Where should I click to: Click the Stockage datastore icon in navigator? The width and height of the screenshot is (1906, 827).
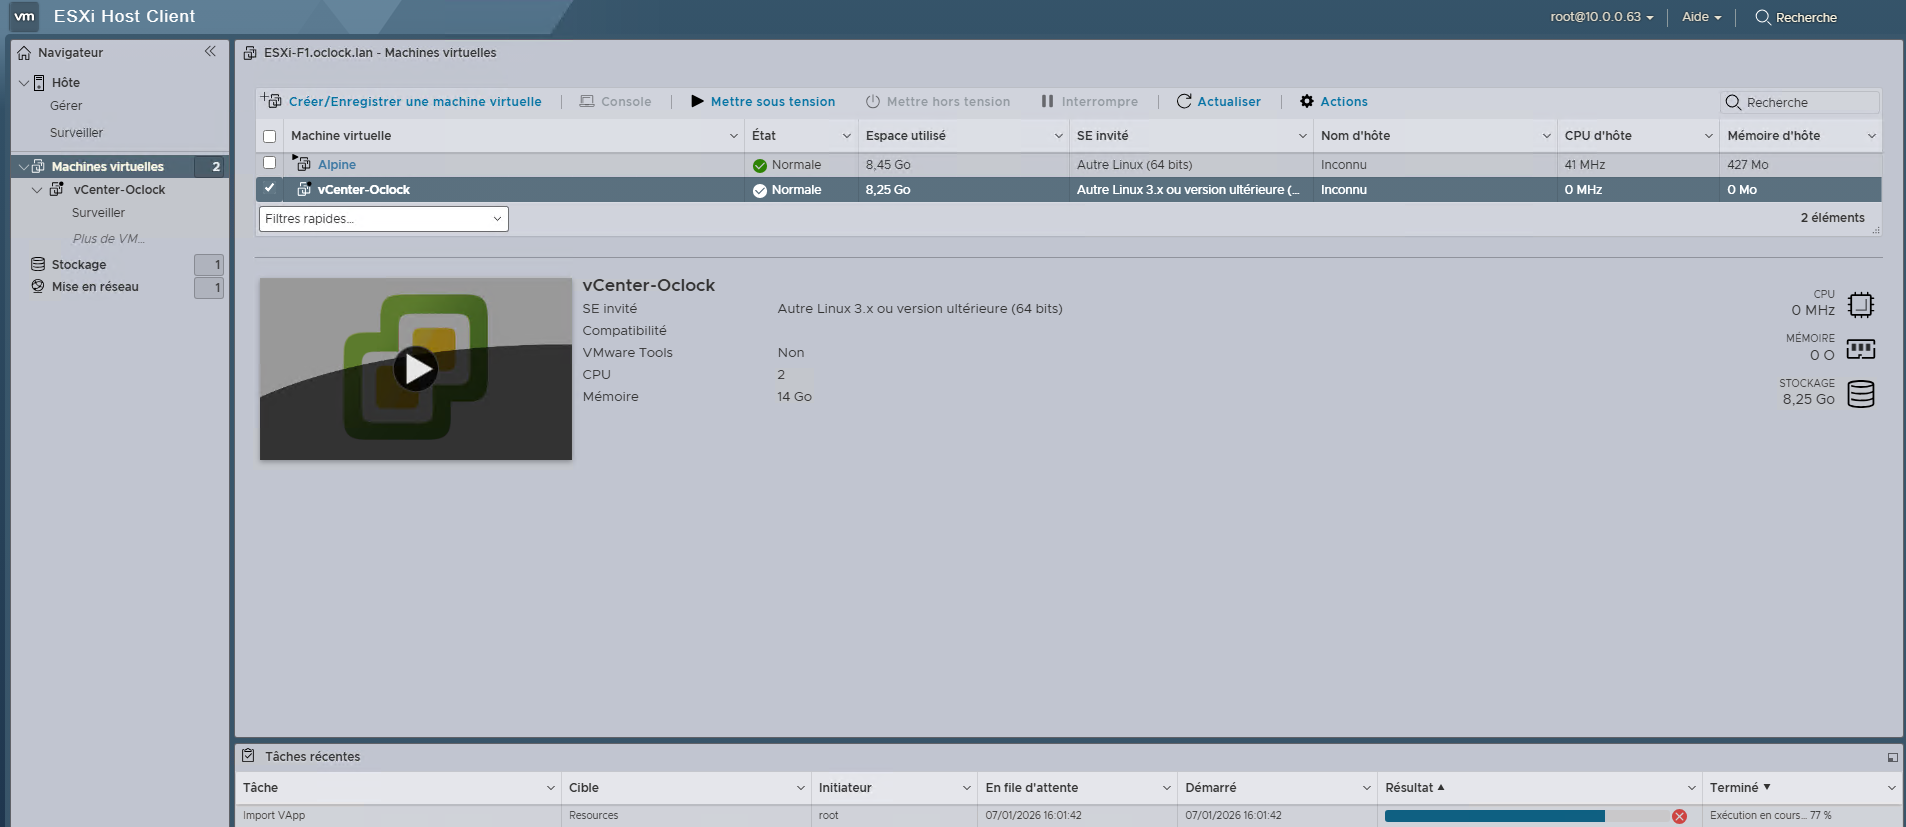[x=38, y=264]
